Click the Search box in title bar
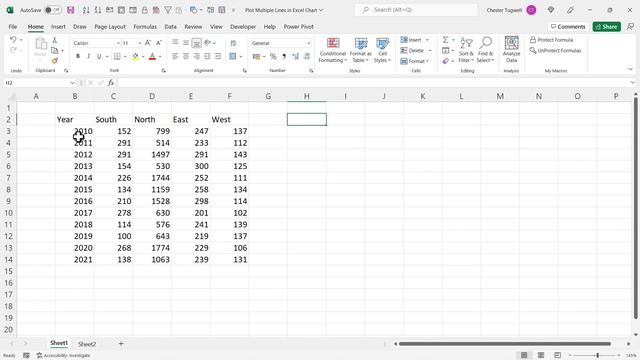Viewport: 640px width, 360px height. 416,10
